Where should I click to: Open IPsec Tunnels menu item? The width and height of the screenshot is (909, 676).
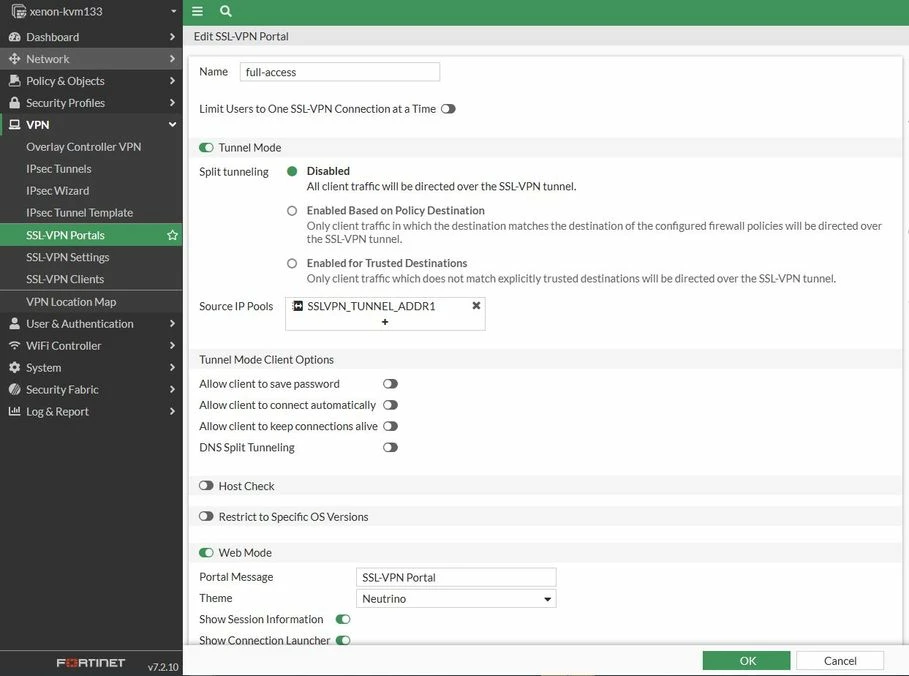click(x=91, y=169)
